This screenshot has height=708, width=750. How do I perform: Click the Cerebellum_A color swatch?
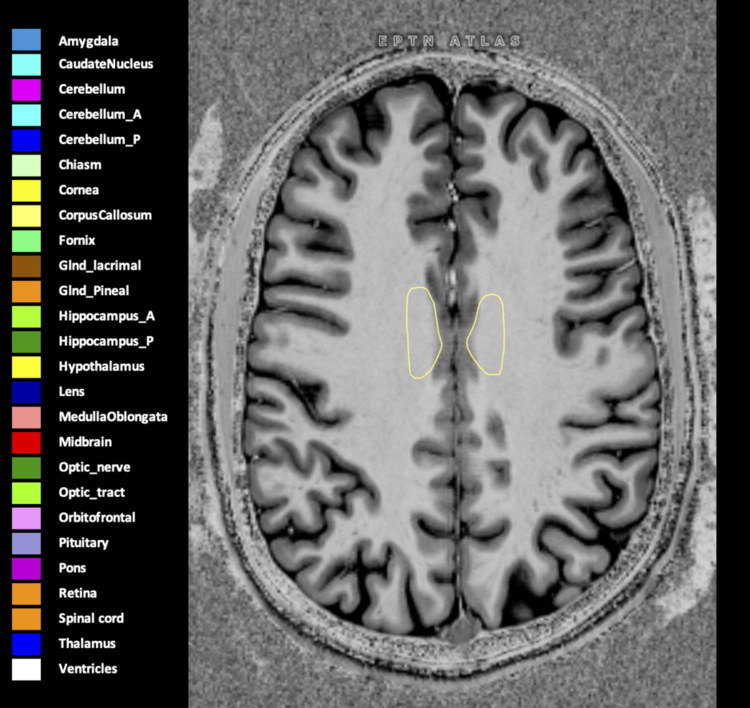tap(26, 115)
